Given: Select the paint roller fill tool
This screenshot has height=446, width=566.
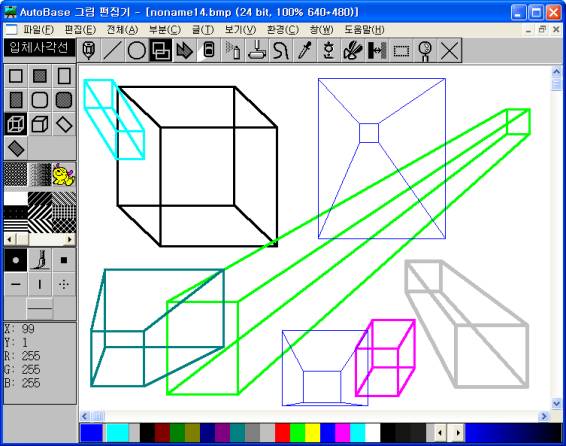Looking at the screenshot, I should [257, 51].
